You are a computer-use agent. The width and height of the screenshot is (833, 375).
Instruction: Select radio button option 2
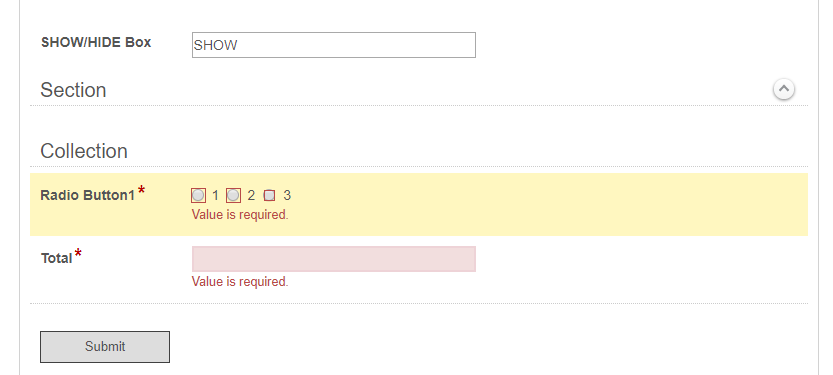(x=233, y=195)
